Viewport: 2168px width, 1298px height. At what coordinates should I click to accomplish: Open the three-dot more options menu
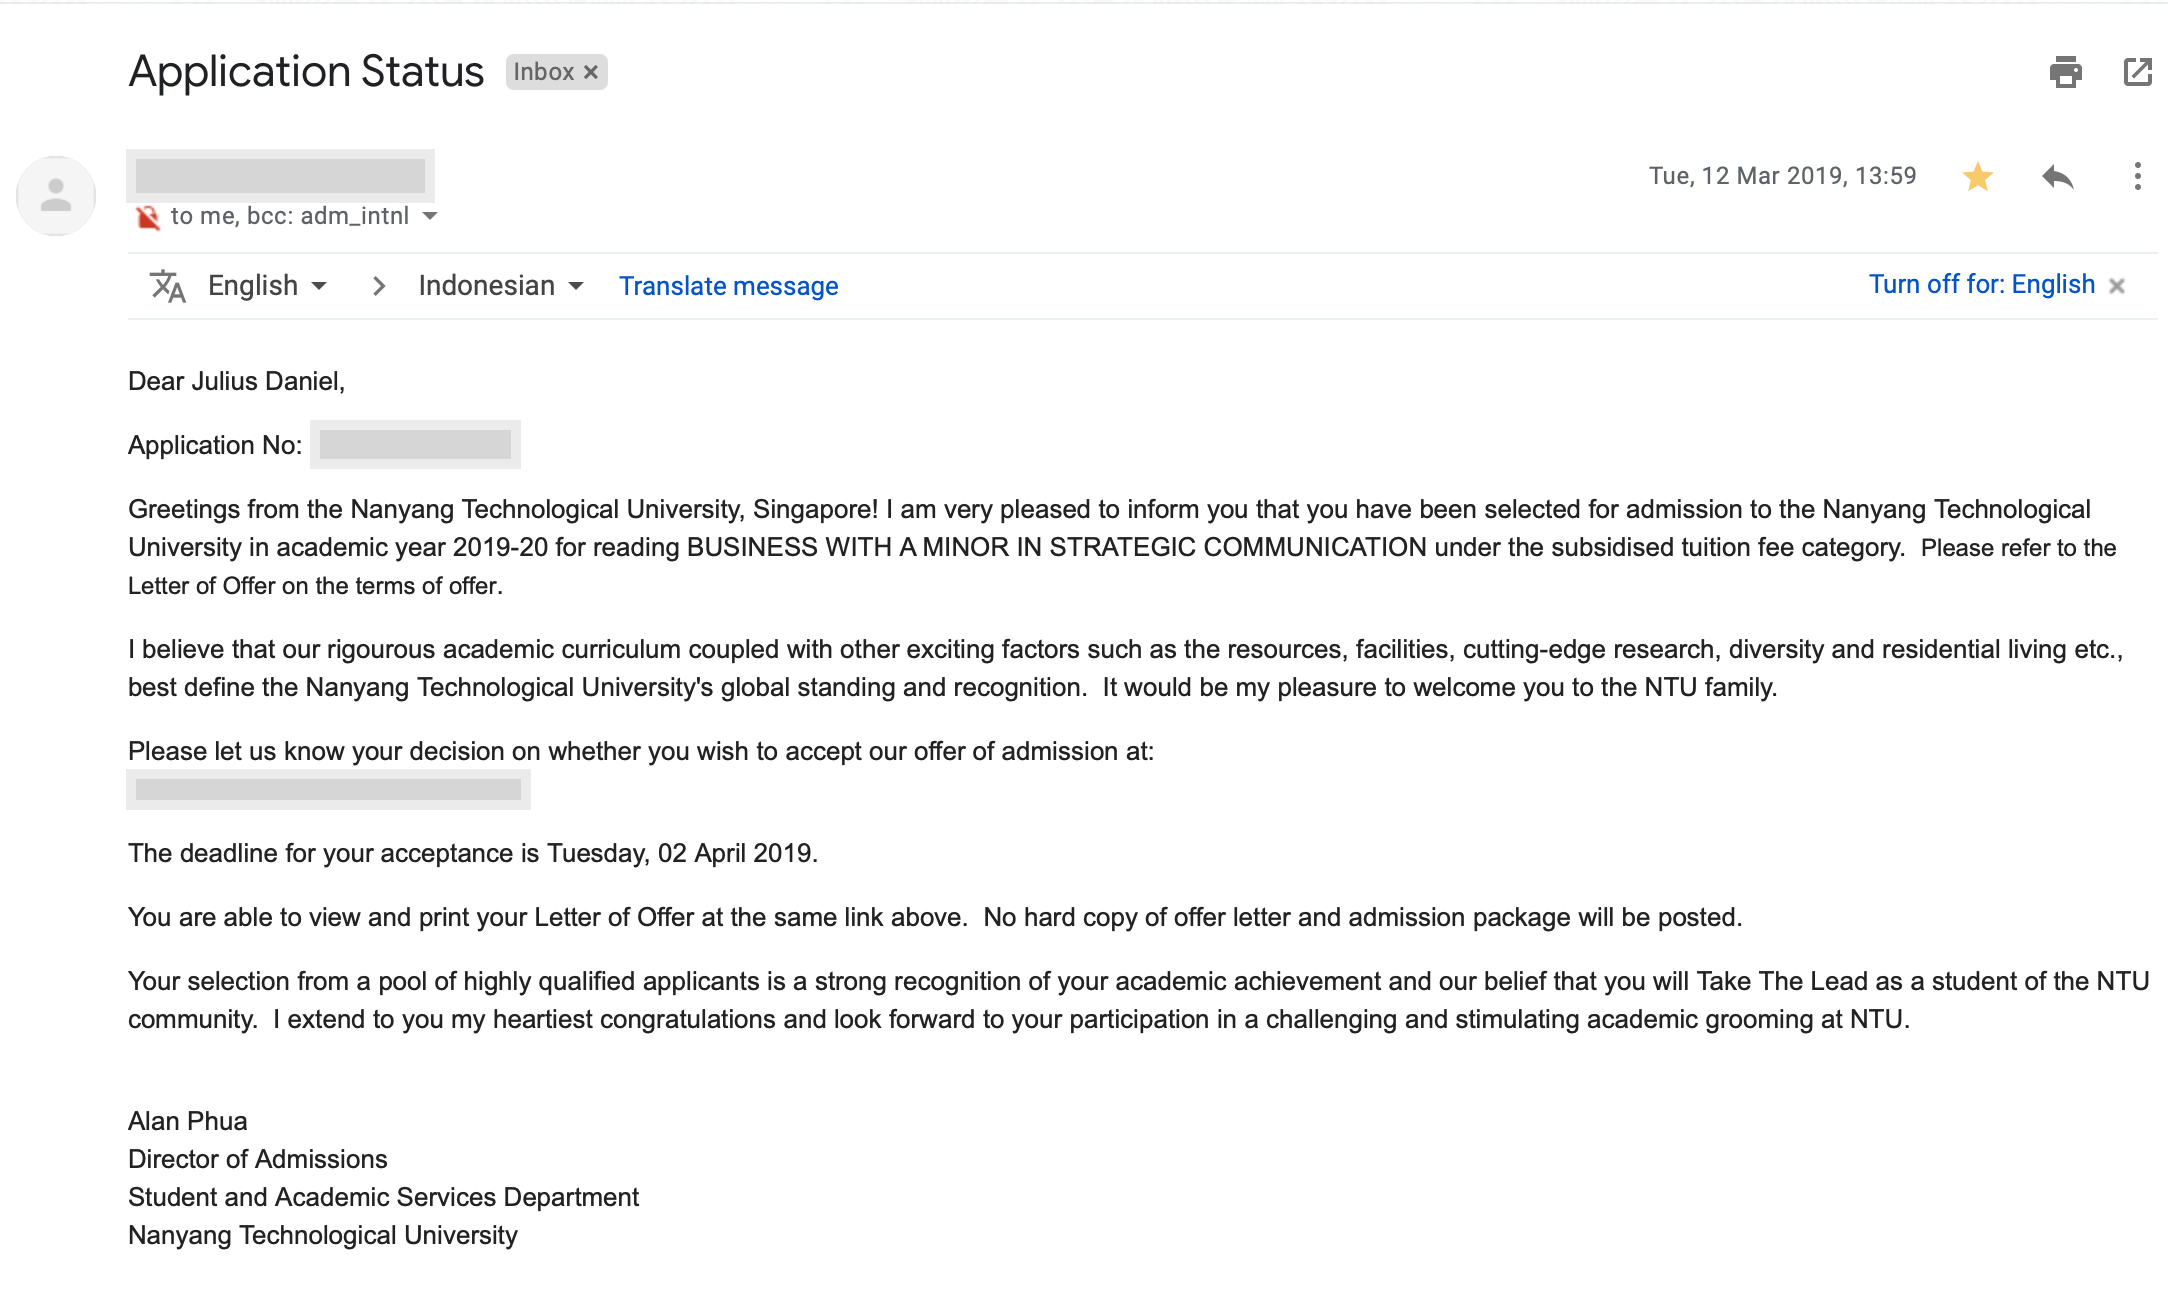point(2137,177)
